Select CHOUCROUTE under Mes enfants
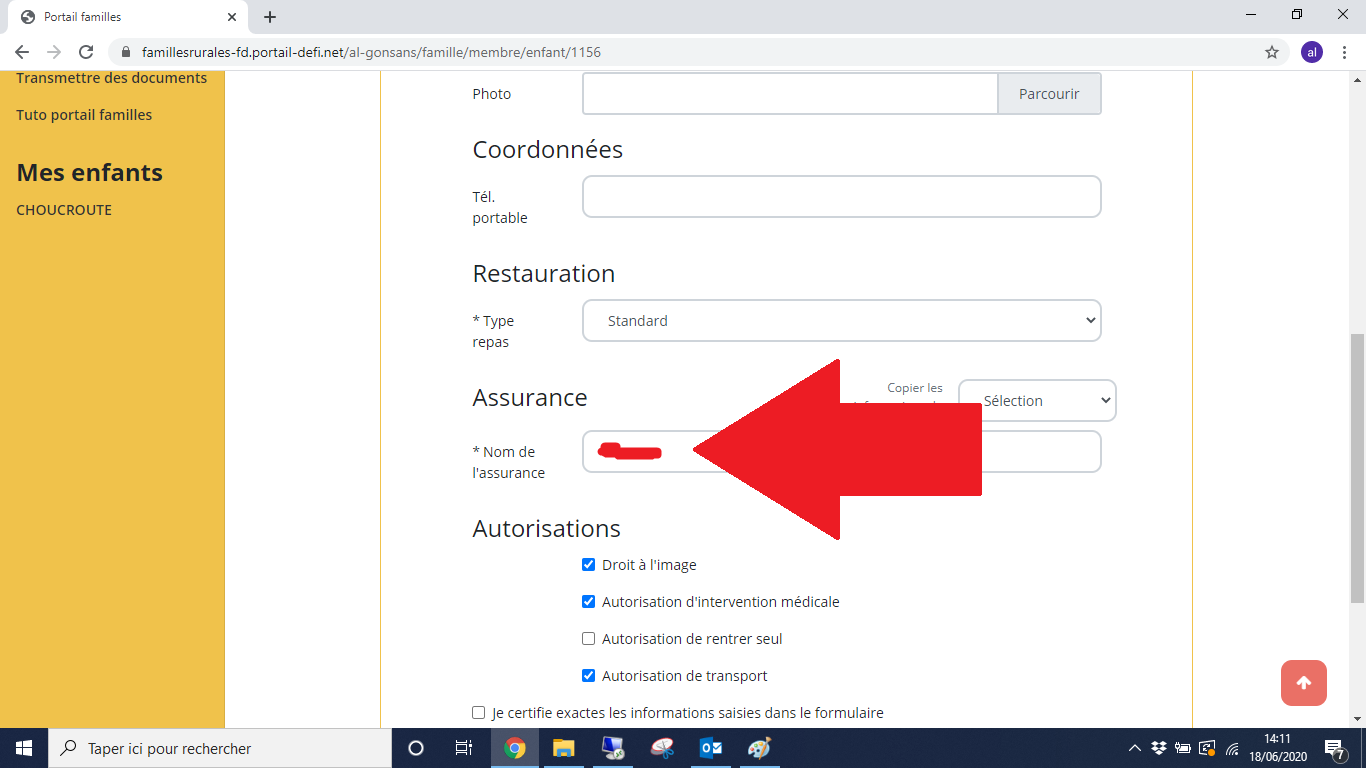Screen dimensions: 1366x768 (x=64, y=210)
